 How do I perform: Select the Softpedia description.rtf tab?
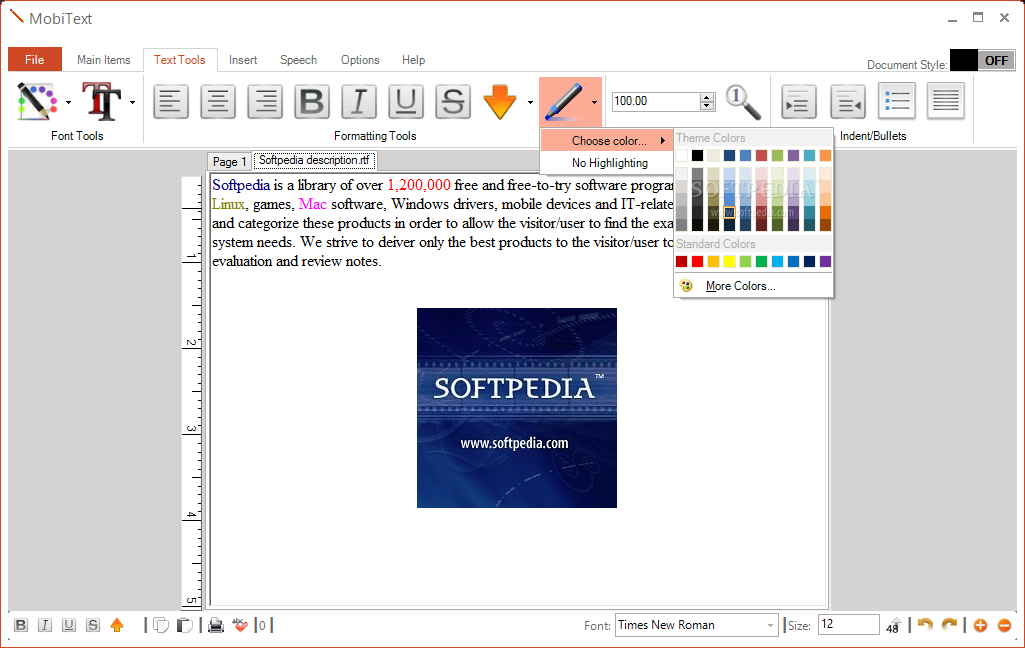tap(314, 160)
